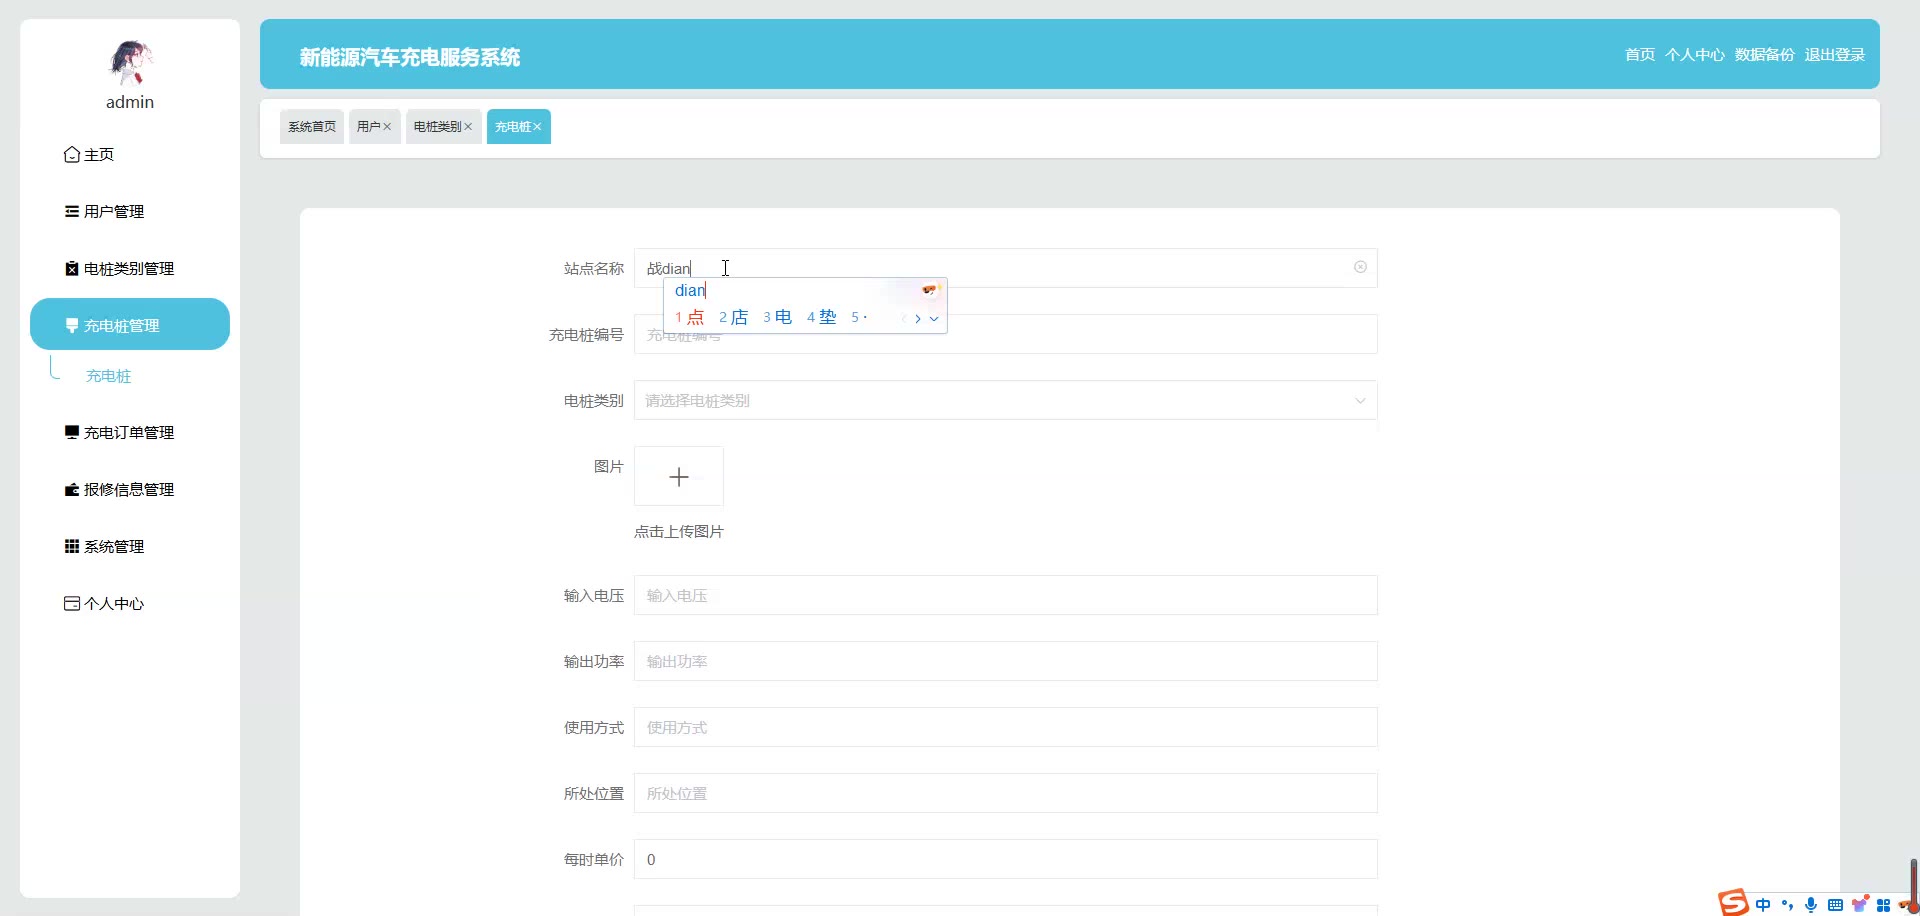
Task: Click the 用户管理 list icon
Action: click(x=72, y=211)
